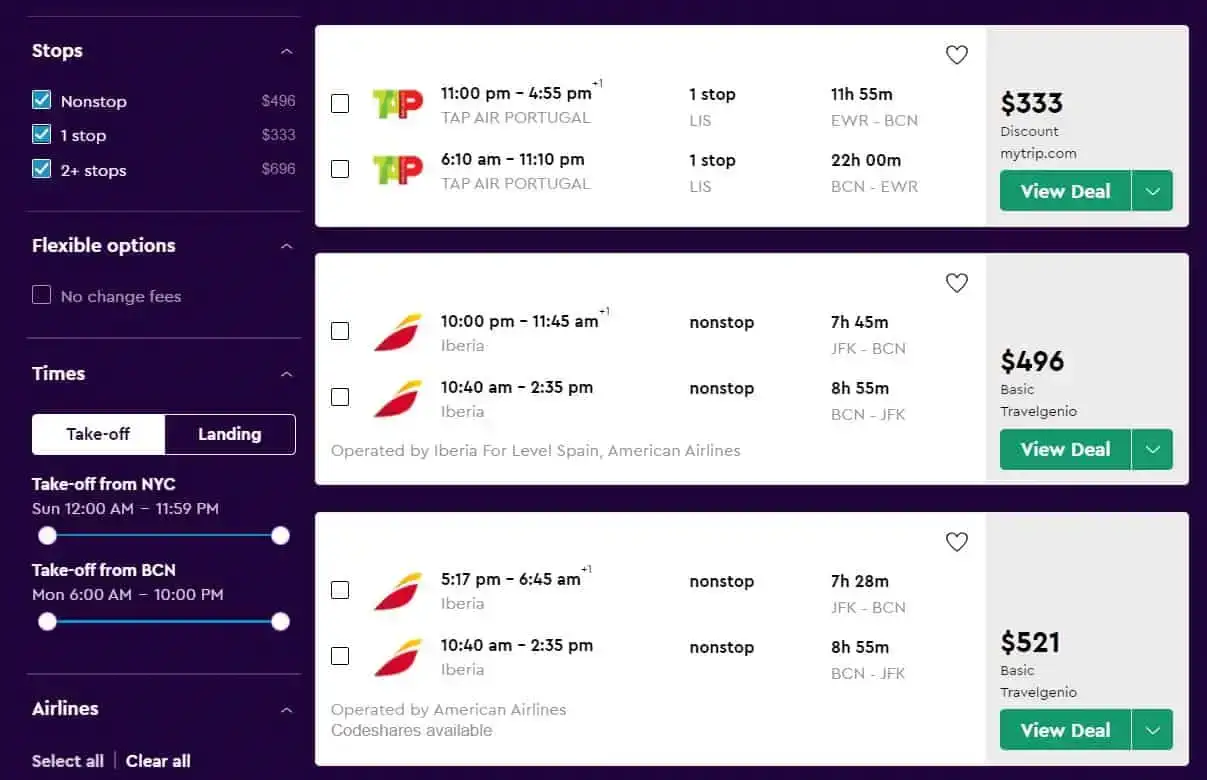This screenshot has height=780, width=1207.
Task: Select the Take-off times tab
Action: (98, 434)
